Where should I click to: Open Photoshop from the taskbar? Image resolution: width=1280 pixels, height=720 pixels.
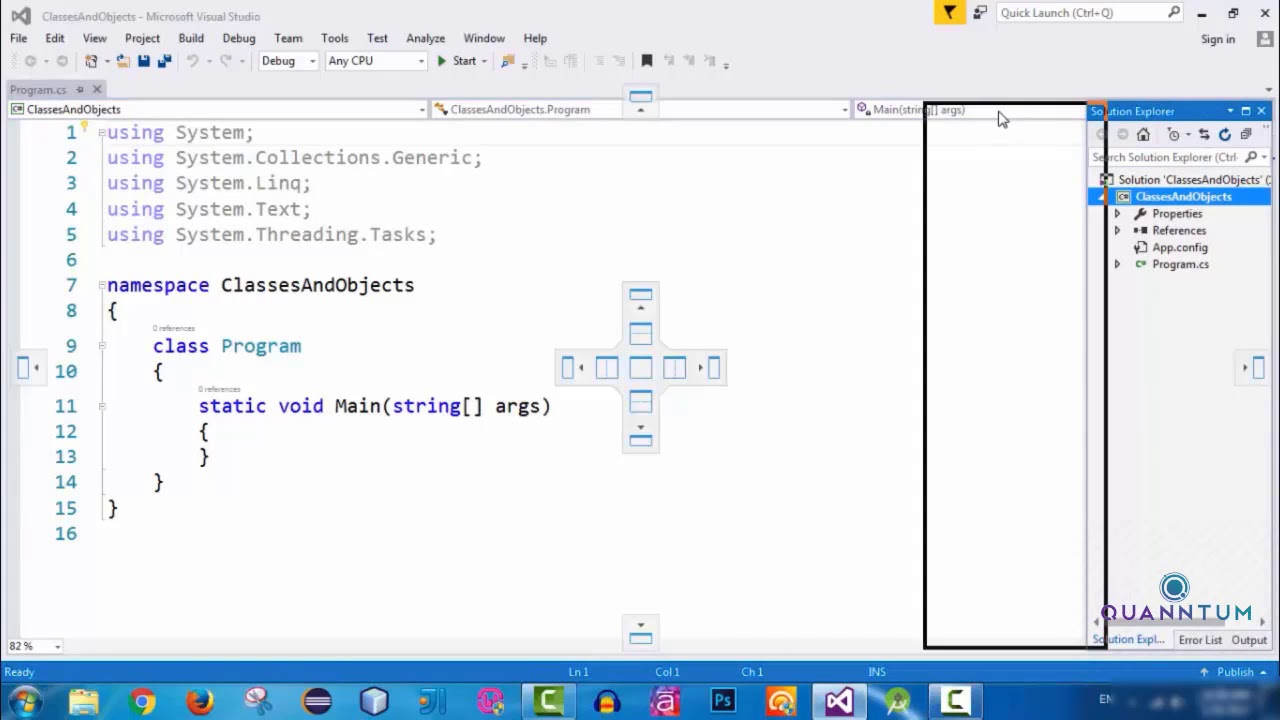pos(723,701)
